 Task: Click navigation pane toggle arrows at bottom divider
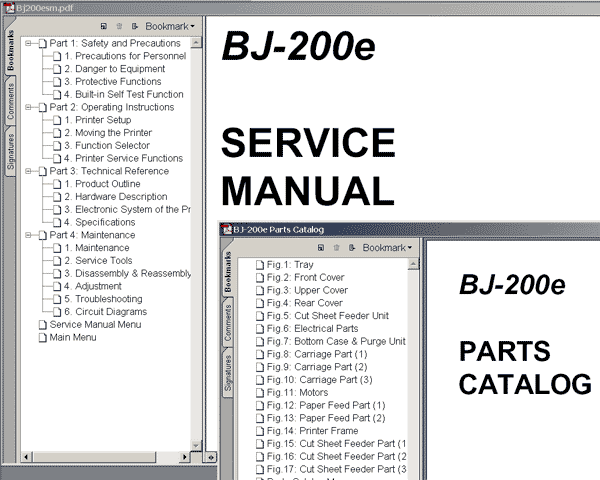[x=211, y=457]
